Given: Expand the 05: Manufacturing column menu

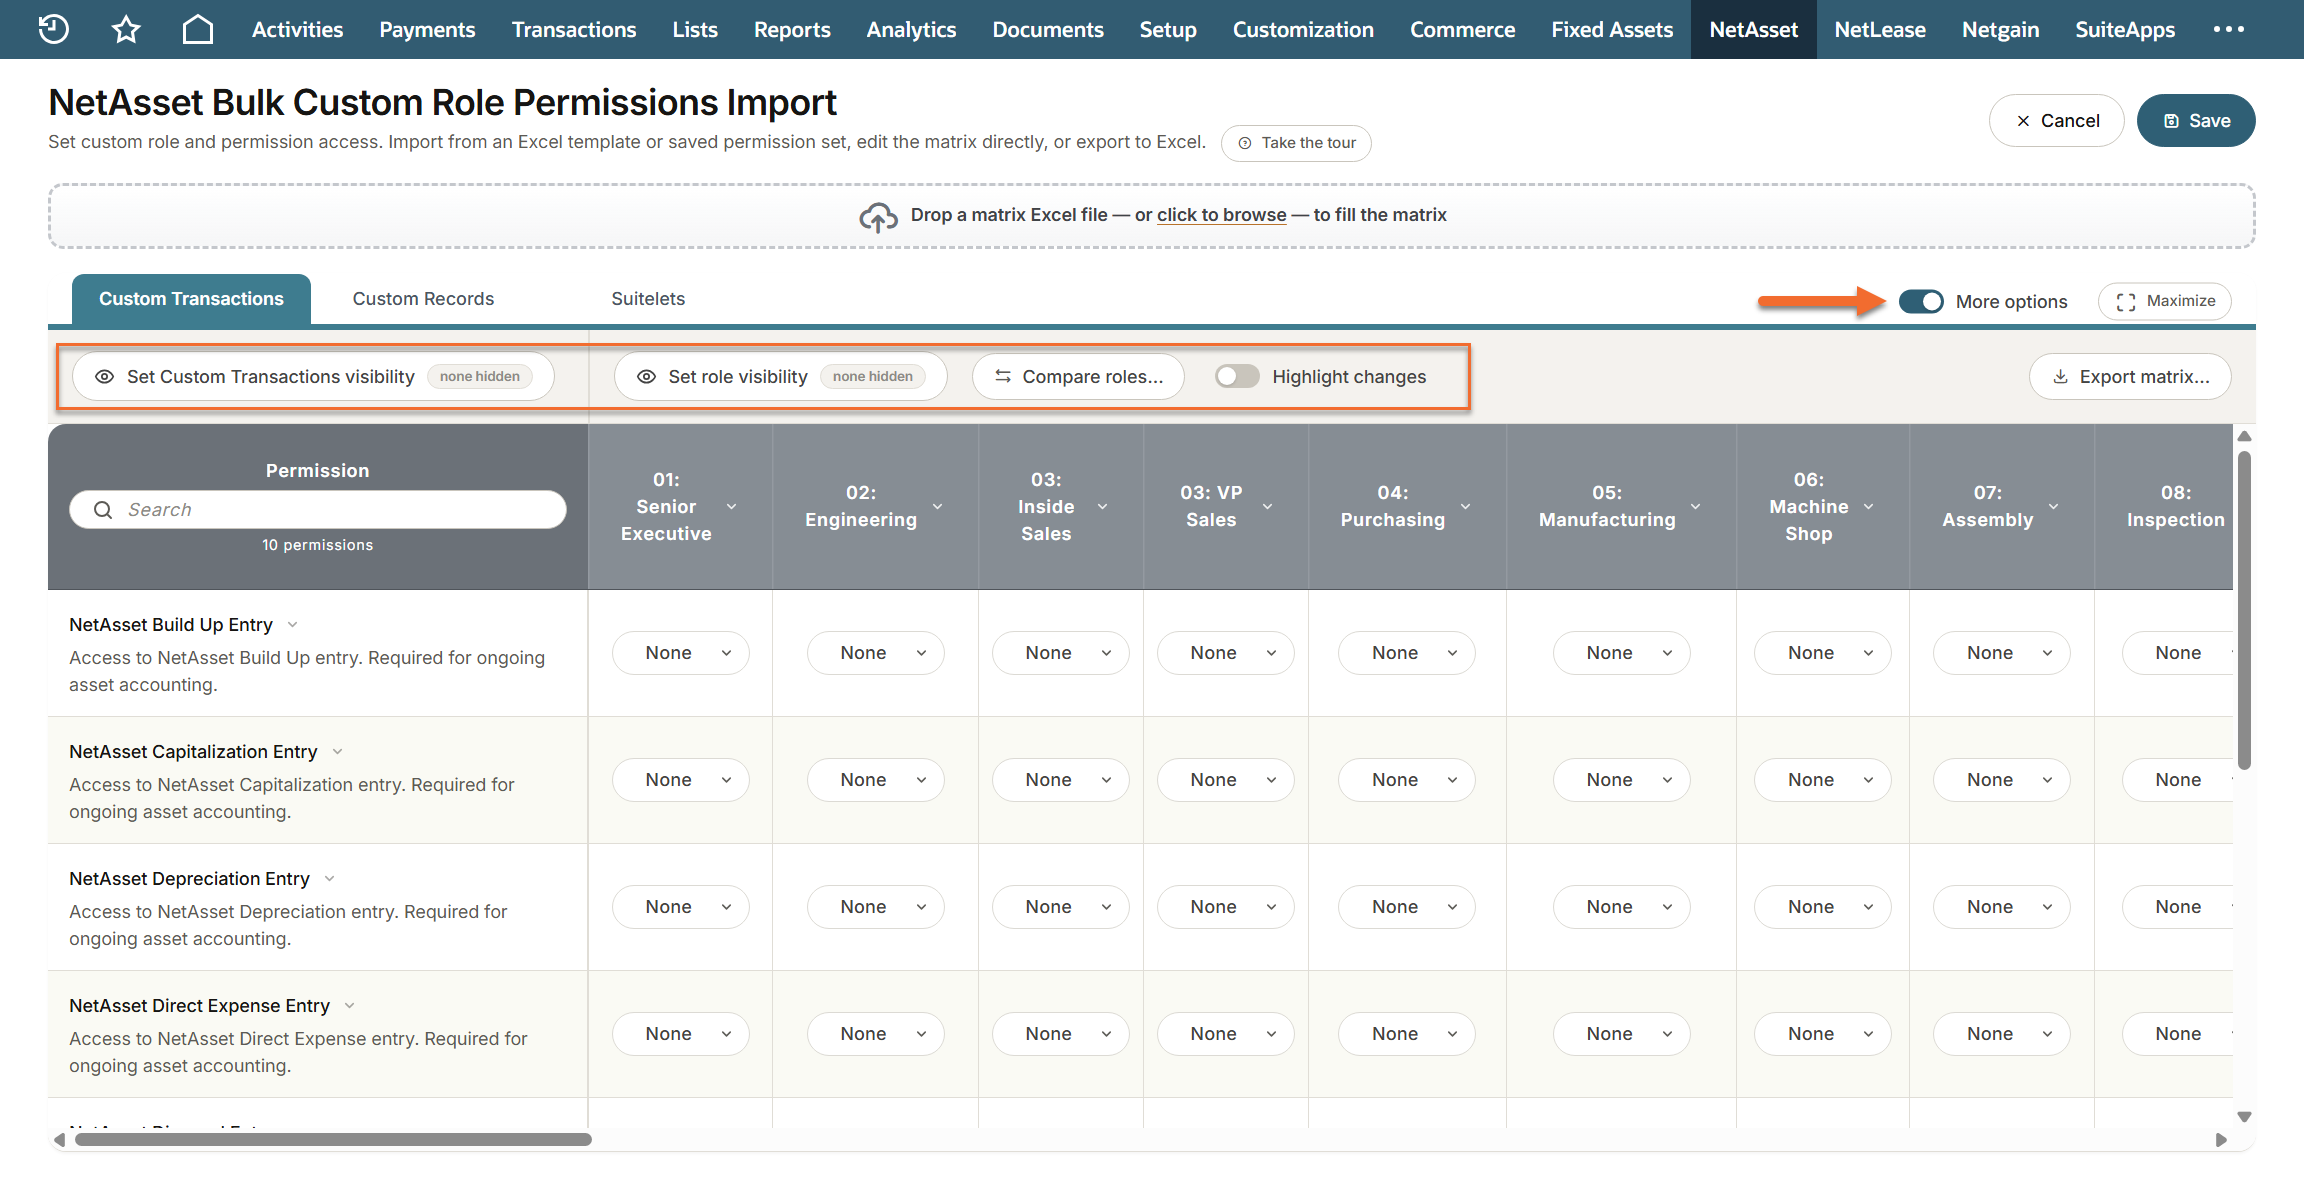Looking at the screenshot, I should [x=1696, y=507].
